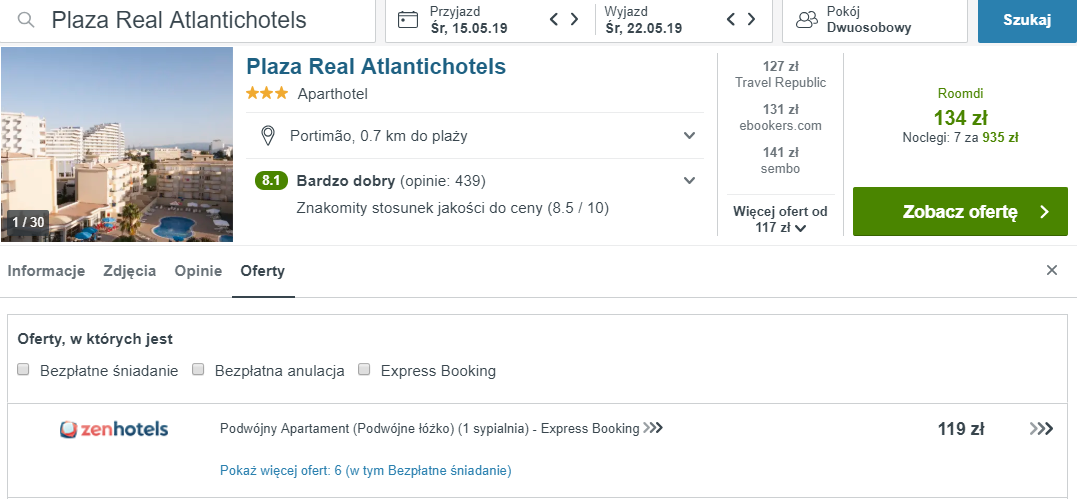
Task: Open the arrival date calendar icon
Action: point(408,20)
